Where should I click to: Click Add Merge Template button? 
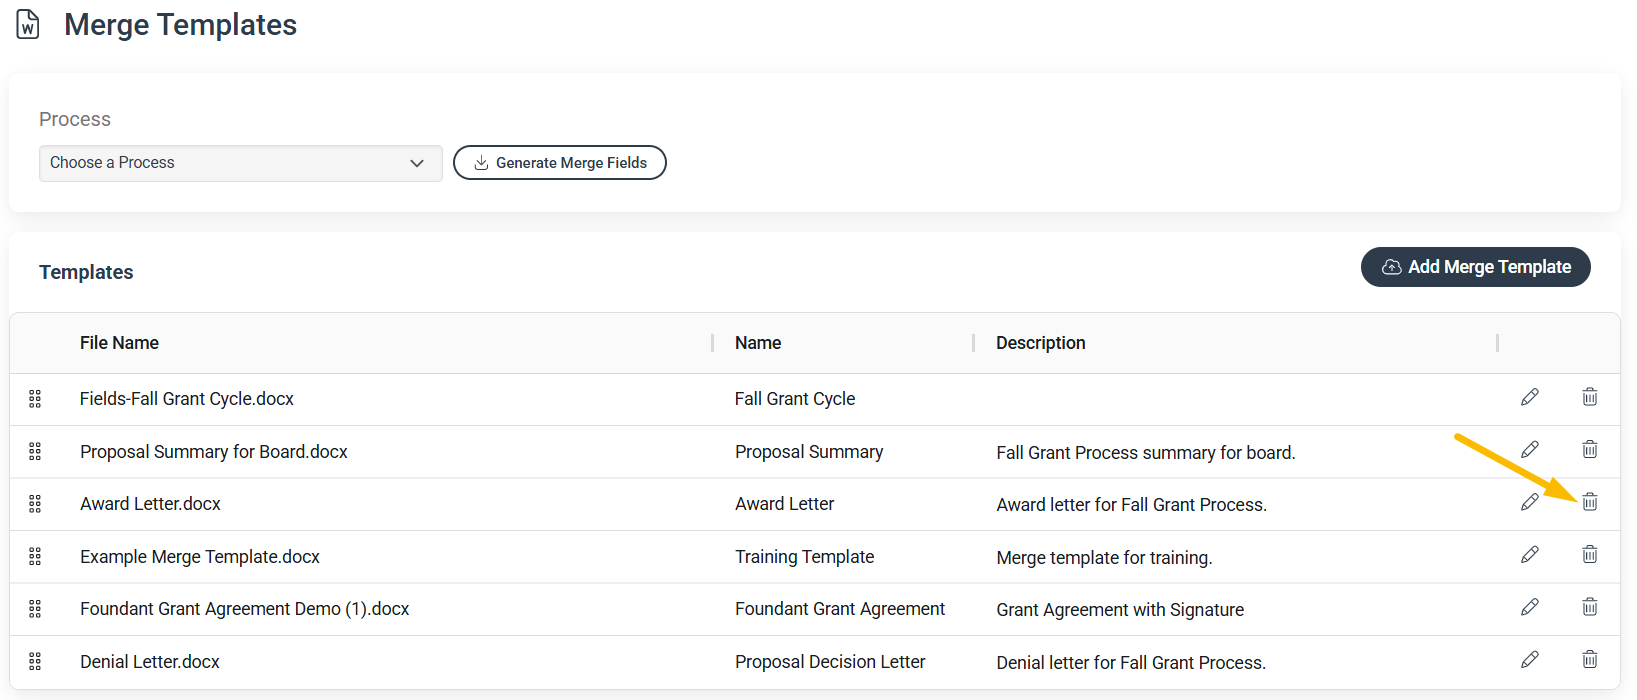pos(1475,267)
